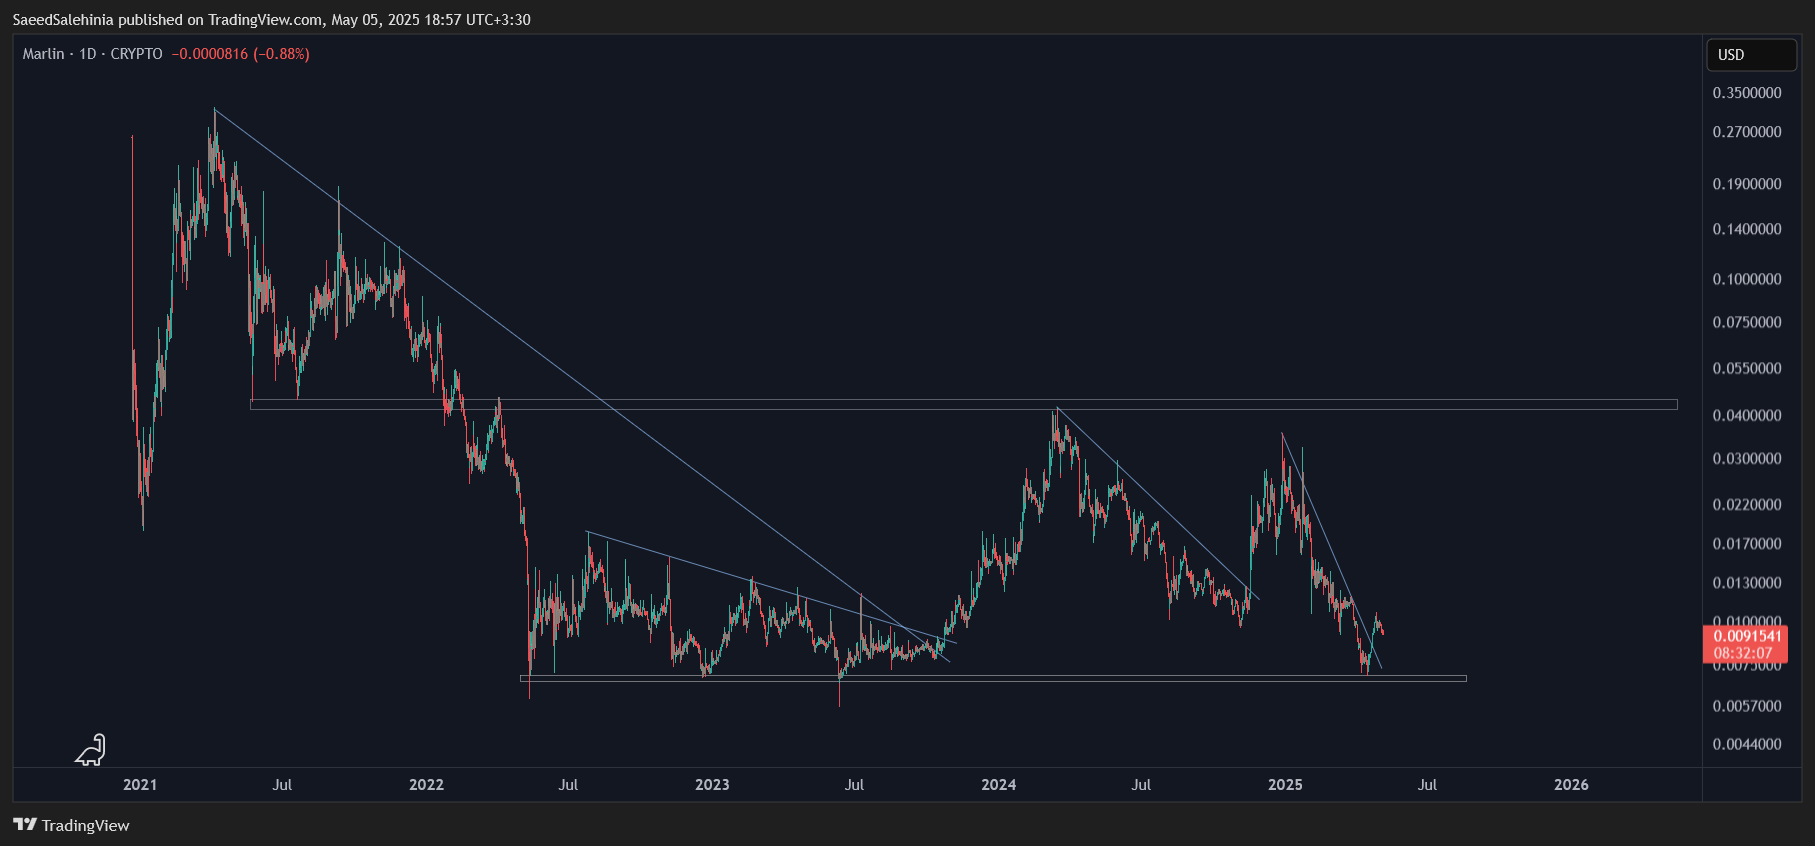Viewport: 1815px width, 846px height.
Task: Click the 2024 time axis label
Action: [999, 785]
